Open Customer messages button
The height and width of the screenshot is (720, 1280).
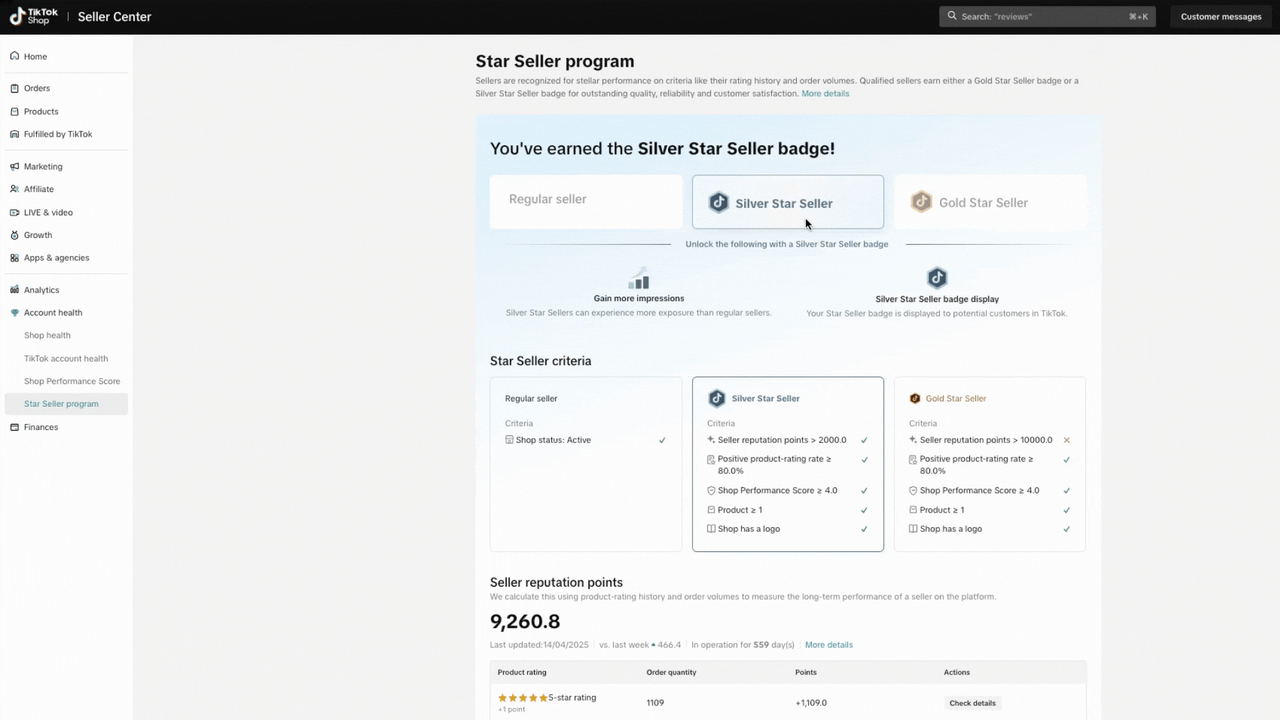pyautogui.click(x=1220, y=16)
